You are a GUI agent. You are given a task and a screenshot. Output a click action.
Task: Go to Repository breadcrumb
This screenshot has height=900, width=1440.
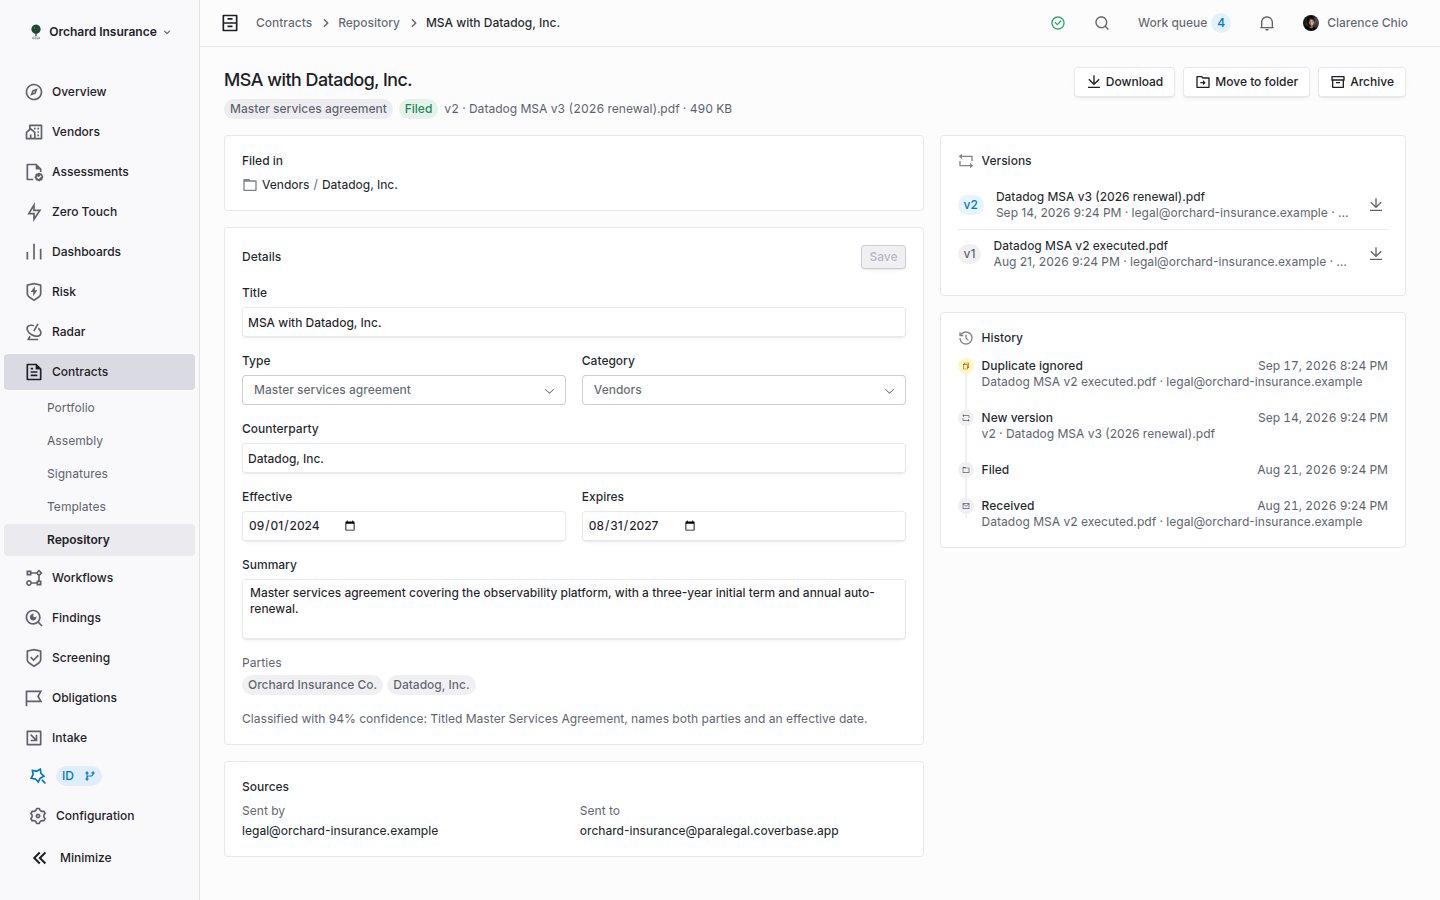[x=369, y=23]
